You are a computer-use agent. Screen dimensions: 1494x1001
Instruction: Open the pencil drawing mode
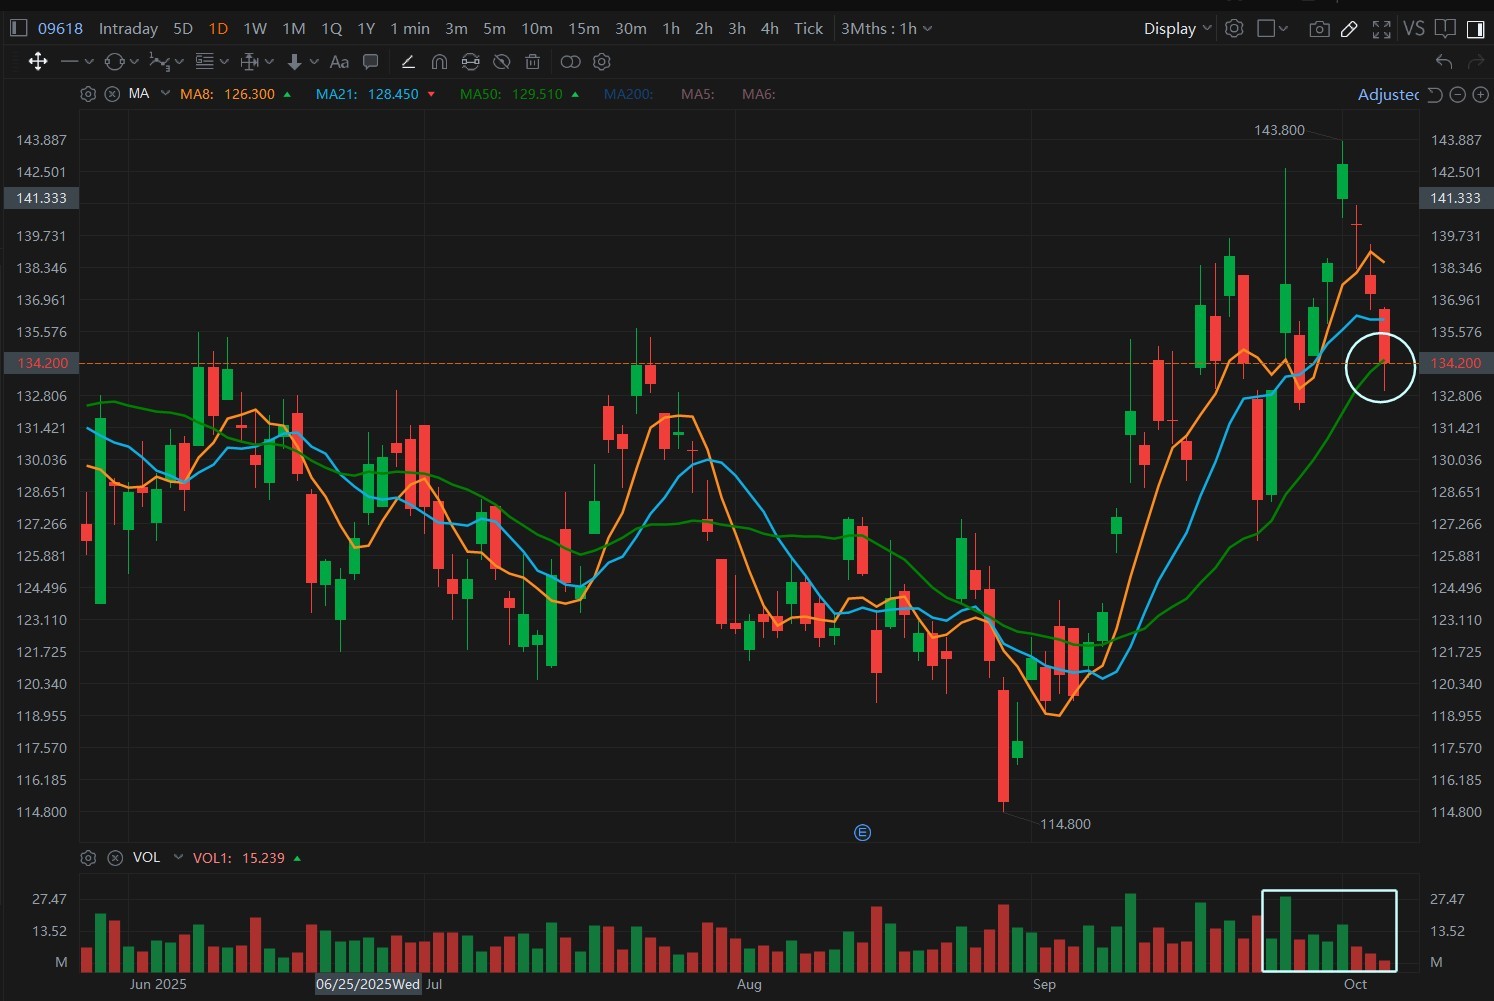click(x=1350, y=29)
